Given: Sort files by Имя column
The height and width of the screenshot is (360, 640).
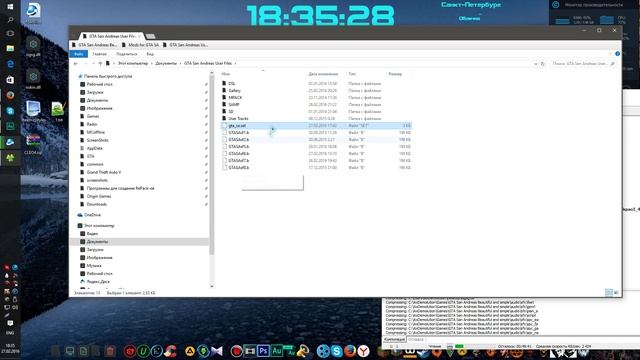Looking at the screenshot, I should 226,74.
